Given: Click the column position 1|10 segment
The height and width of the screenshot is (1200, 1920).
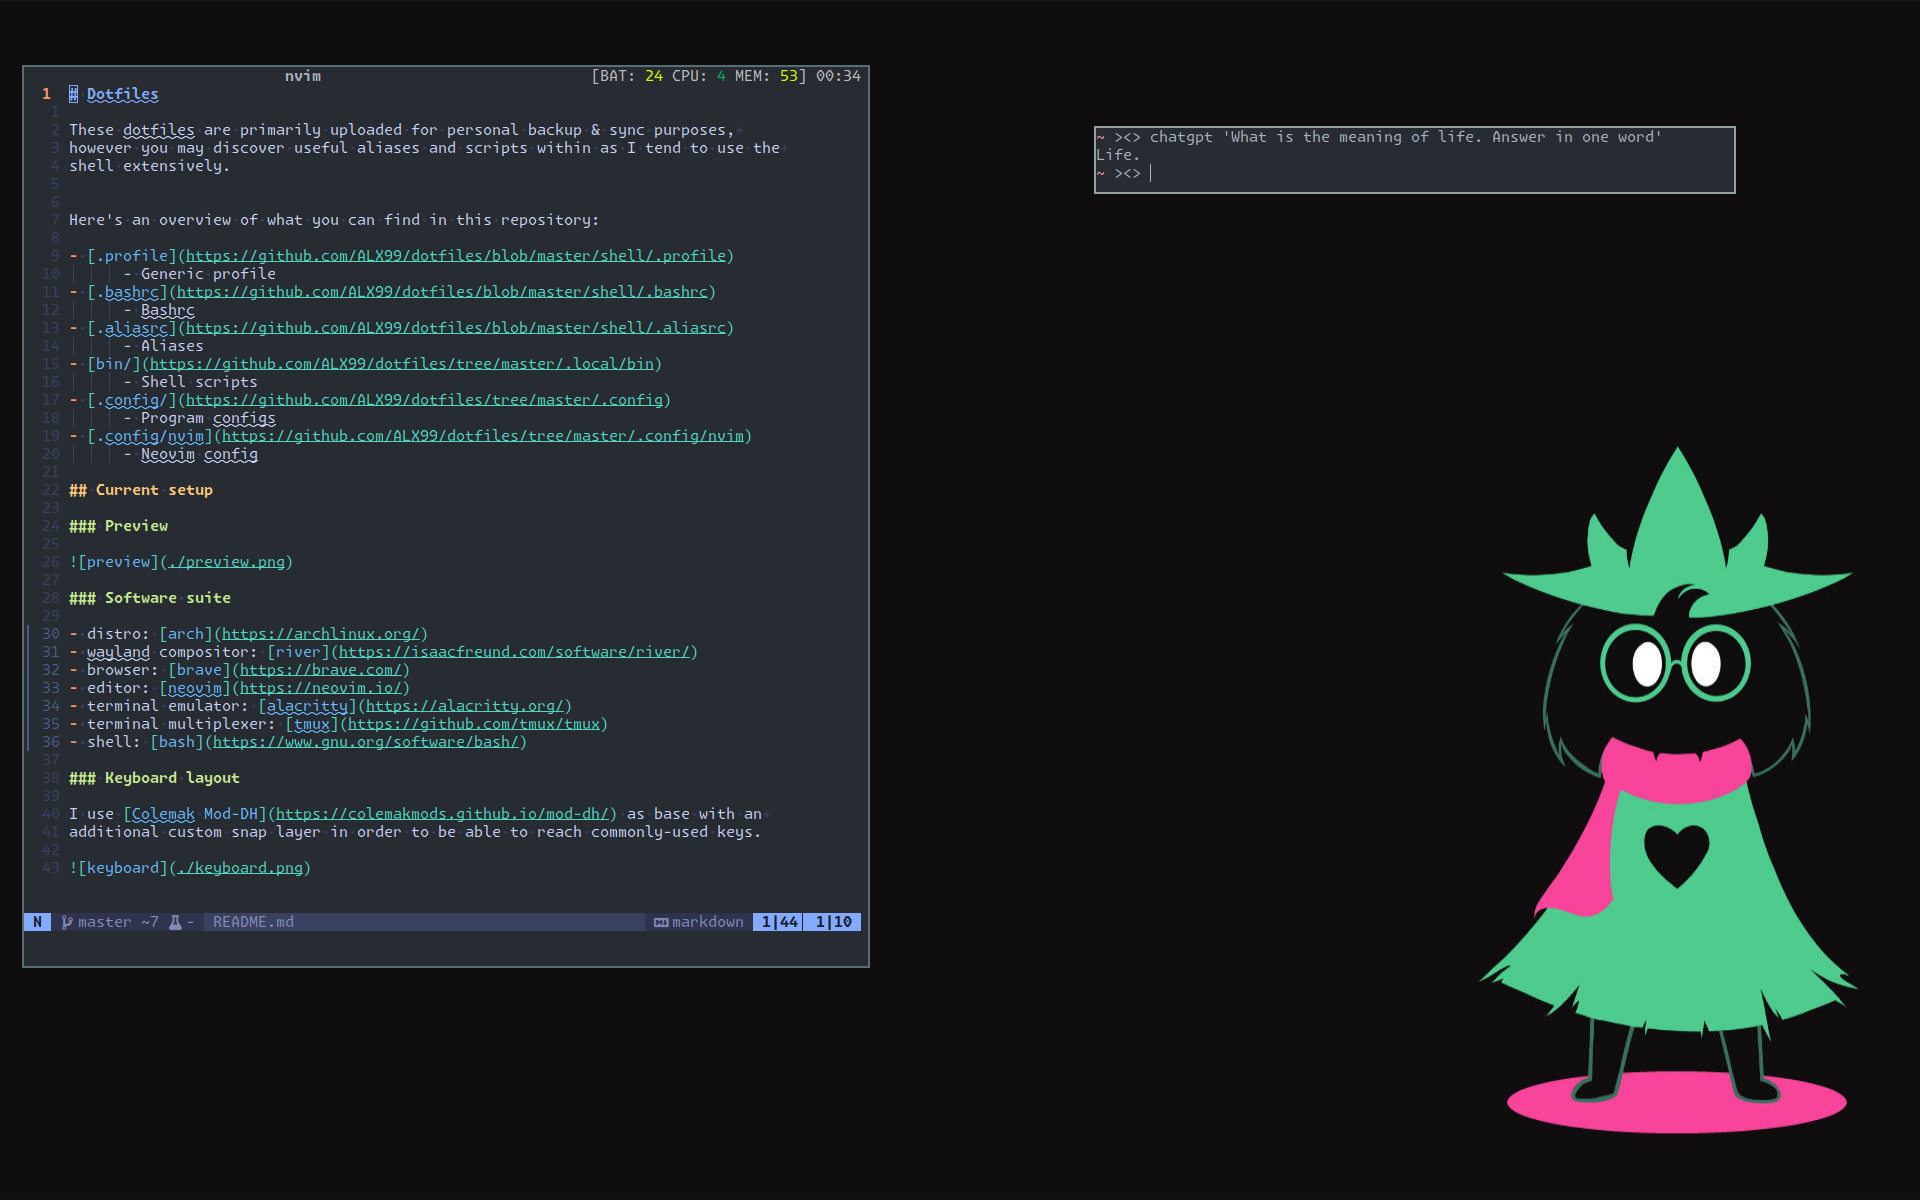Looking at the screenshot, I should tap(833, 922).
